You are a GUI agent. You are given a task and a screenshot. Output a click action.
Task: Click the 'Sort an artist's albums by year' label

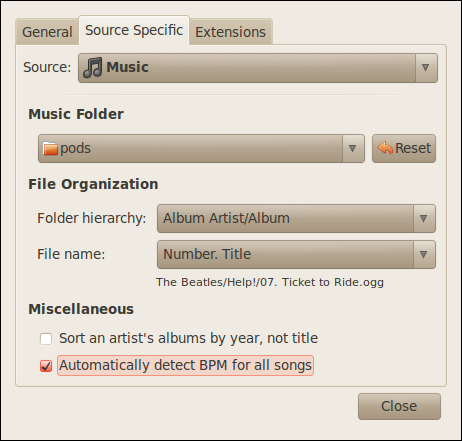[188, 338]
